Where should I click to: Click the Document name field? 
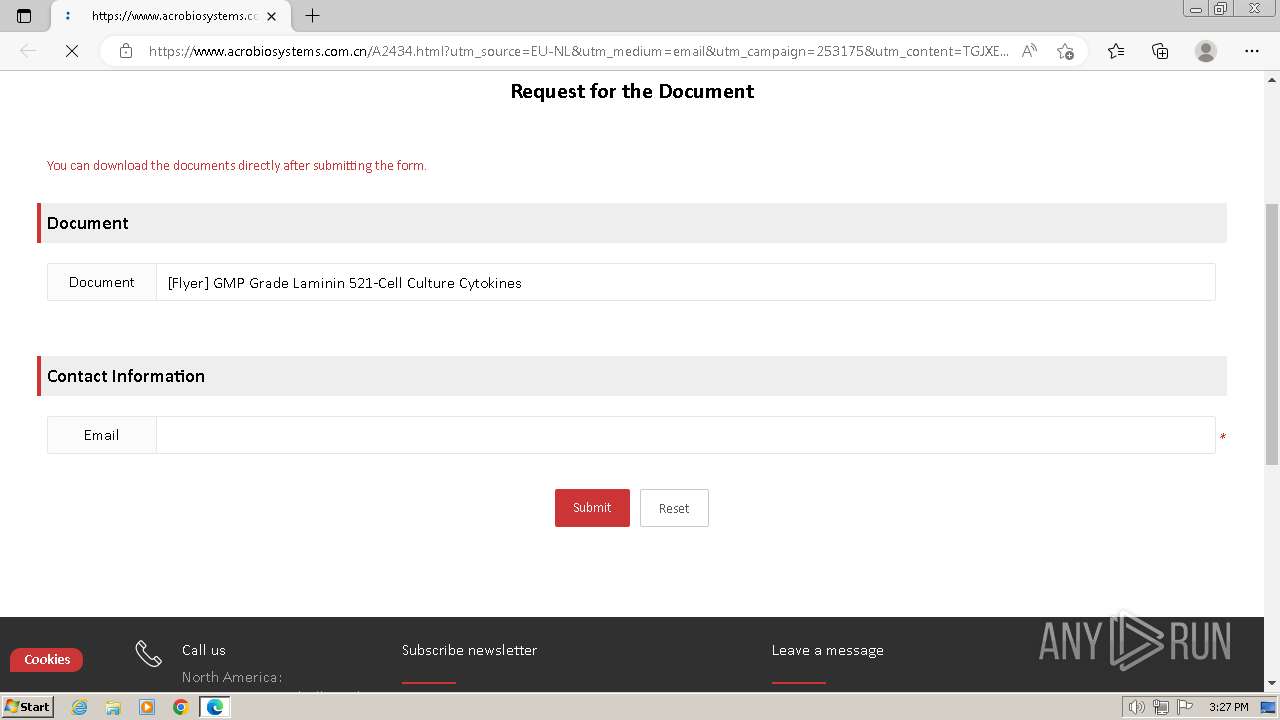point(685,282)
